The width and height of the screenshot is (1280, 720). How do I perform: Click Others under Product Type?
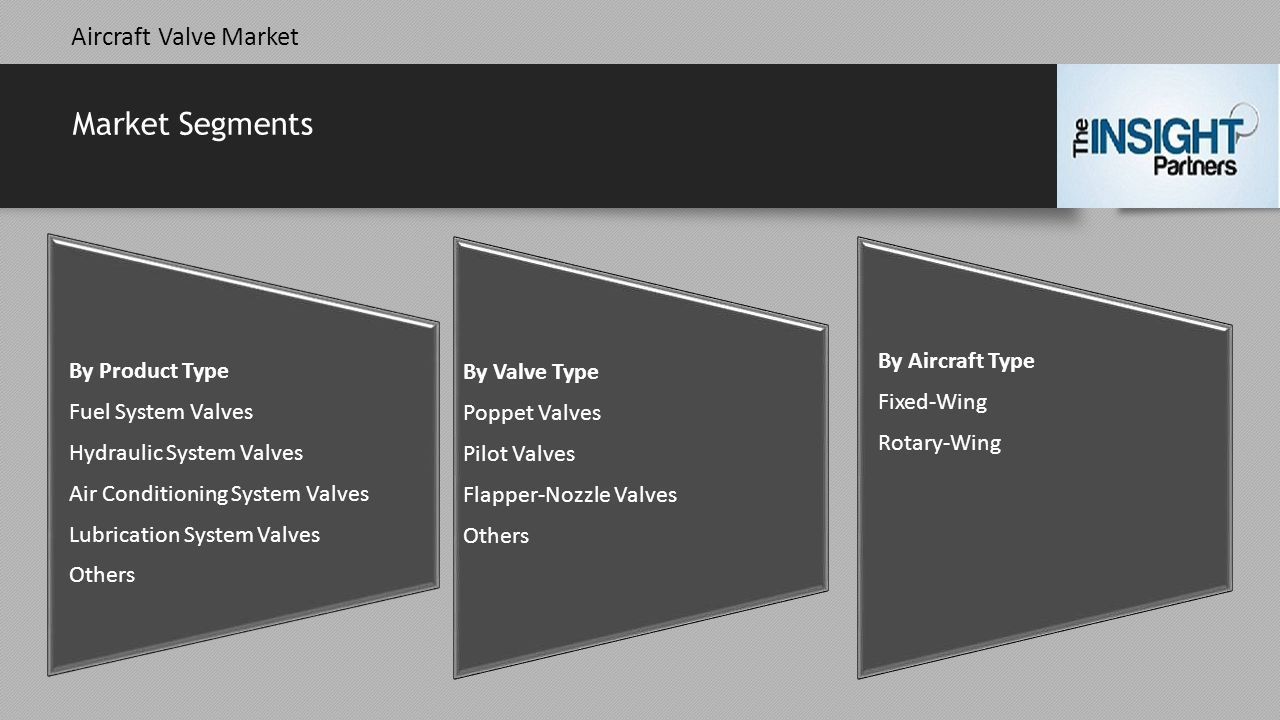point(101,575)
